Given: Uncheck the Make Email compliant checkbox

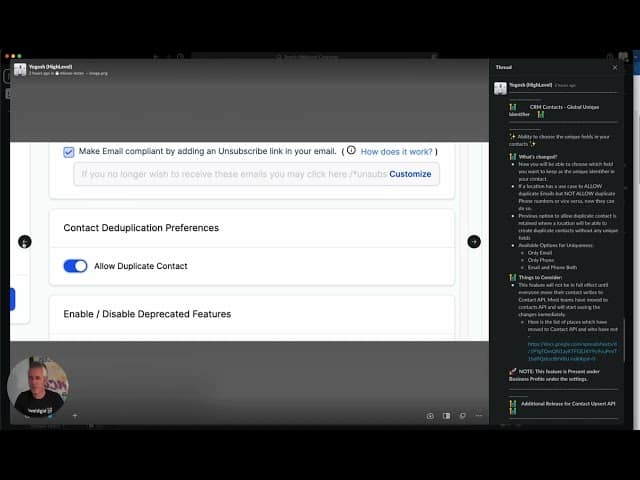Looking at the screenshot, I should [x=69, y=152].
